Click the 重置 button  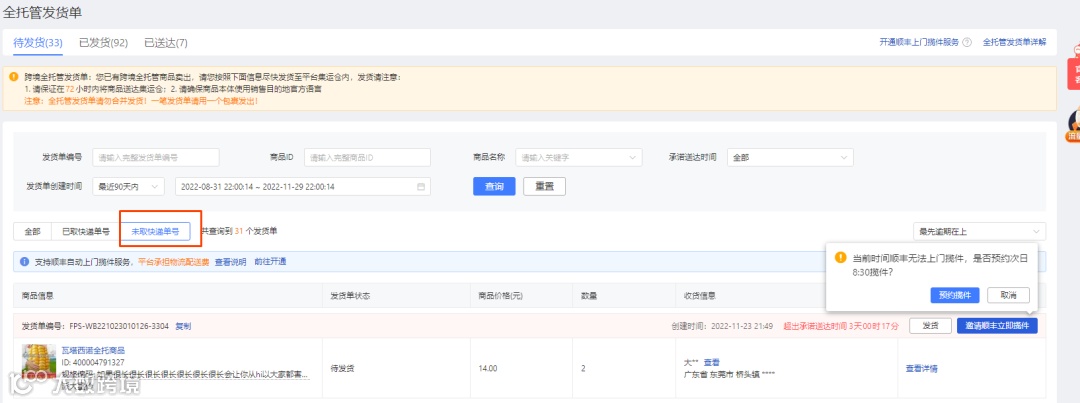[x=544, y=187]
